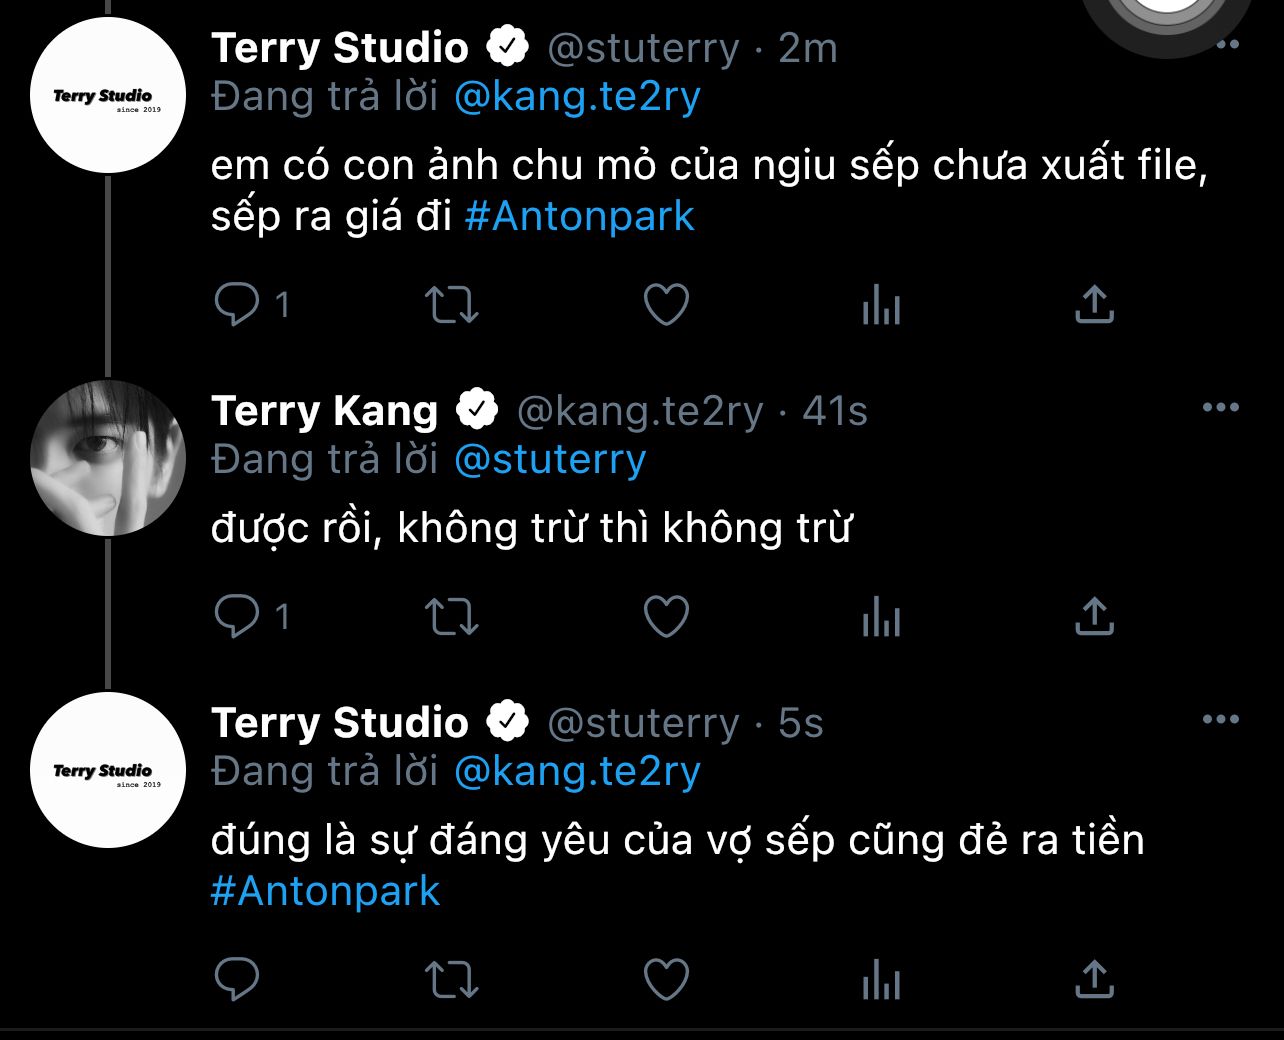Open more options on Terry Kang's tweet
This screenshot has height=1040, width=1284.
[x=1220, y=408]
